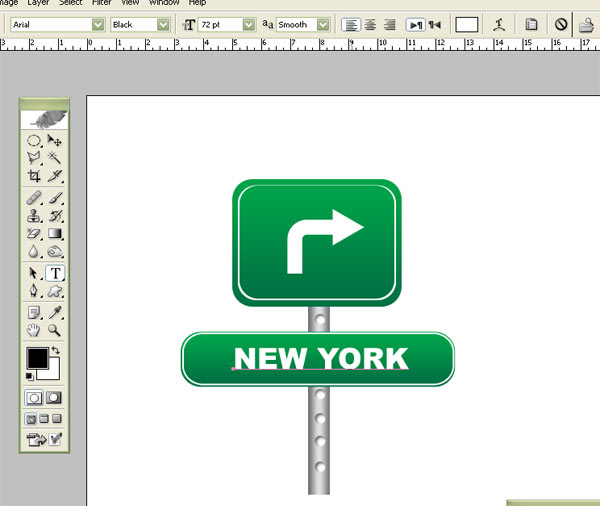Left align the text
The width and height of the screenshot is (600, 506).
[351, 25]
